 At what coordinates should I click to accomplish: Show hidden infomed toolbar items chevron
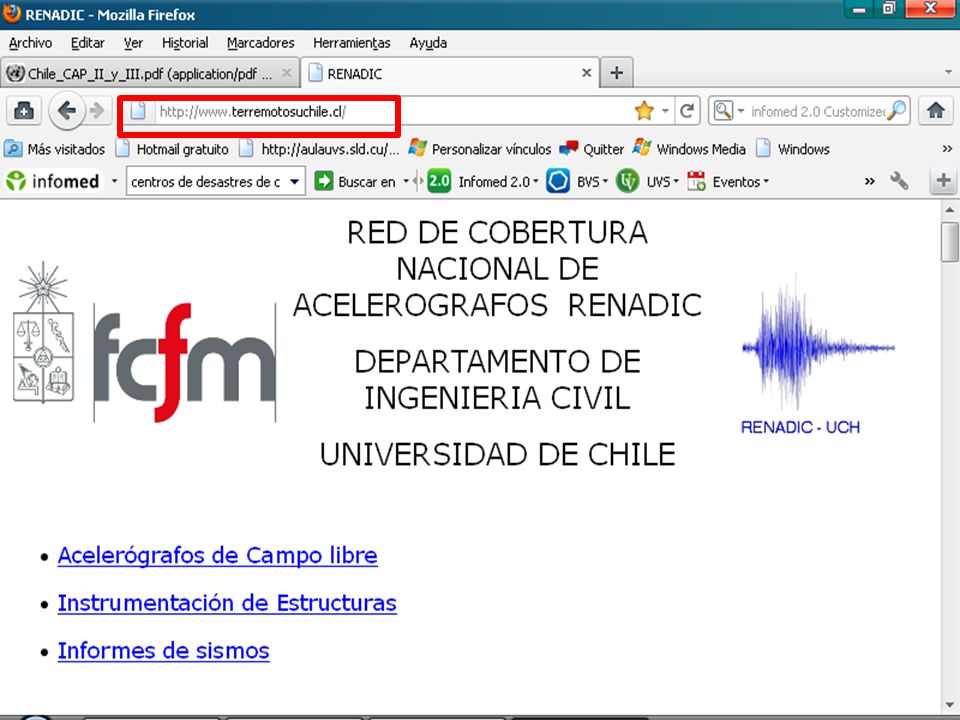(869, 181)
